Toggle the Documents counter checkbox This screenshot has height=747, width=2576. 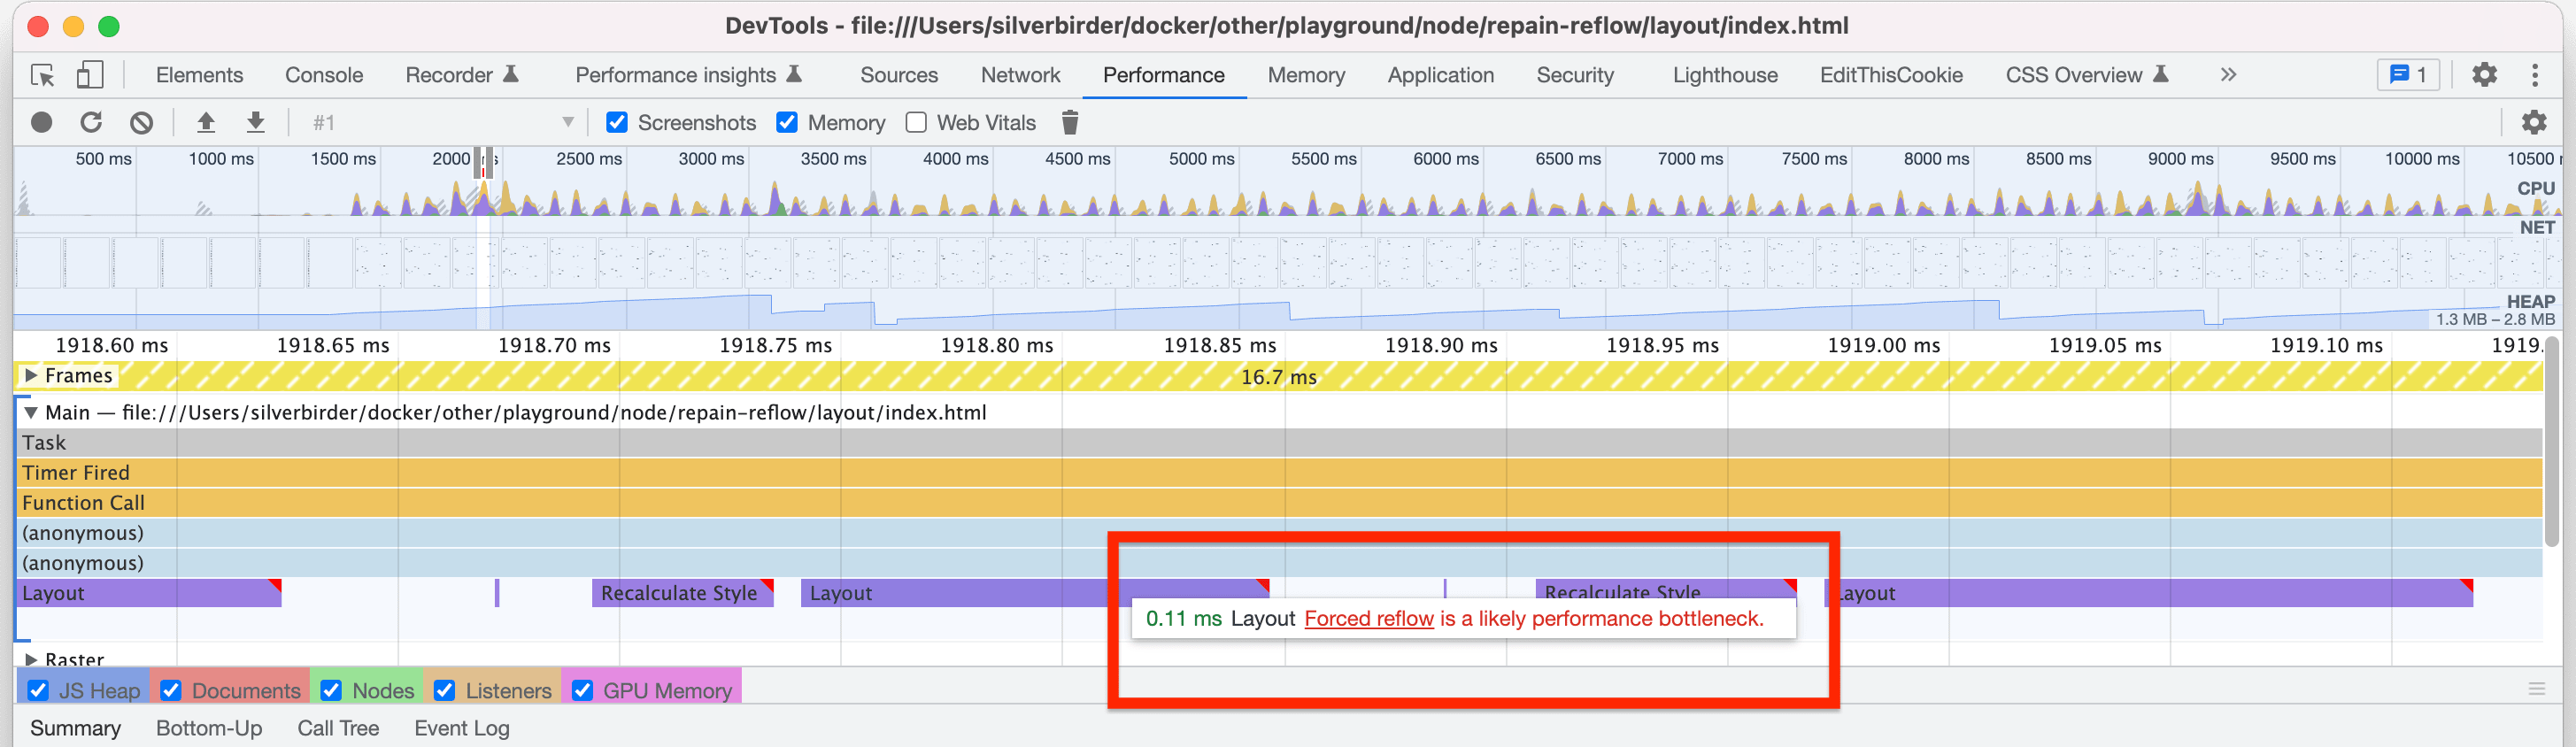tap(171, 691)
